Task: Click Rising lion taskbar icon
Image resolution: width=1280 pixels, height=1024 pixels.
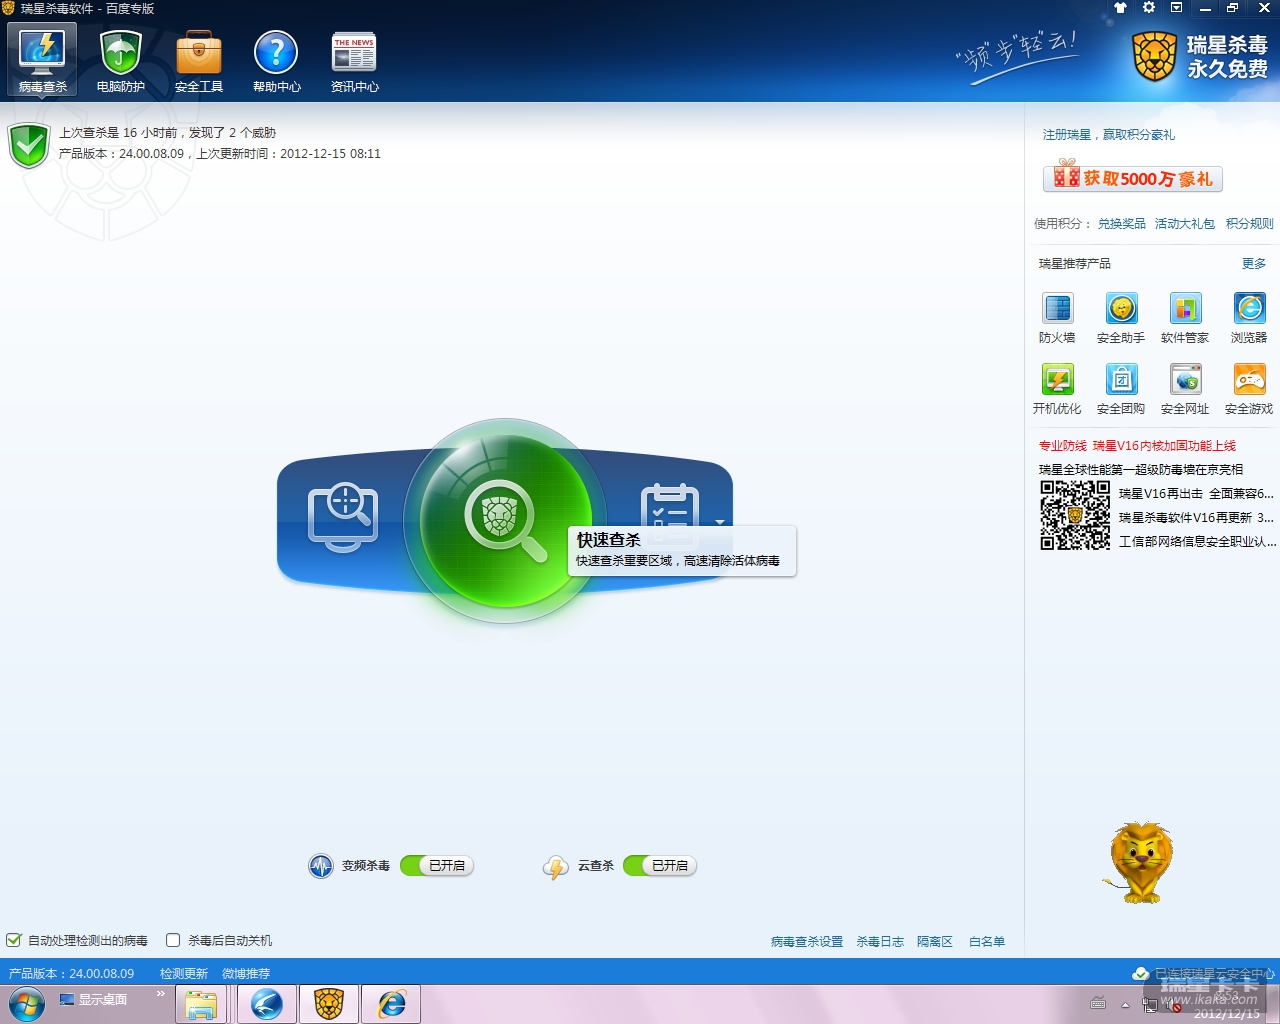Action: click(329, 1004)
